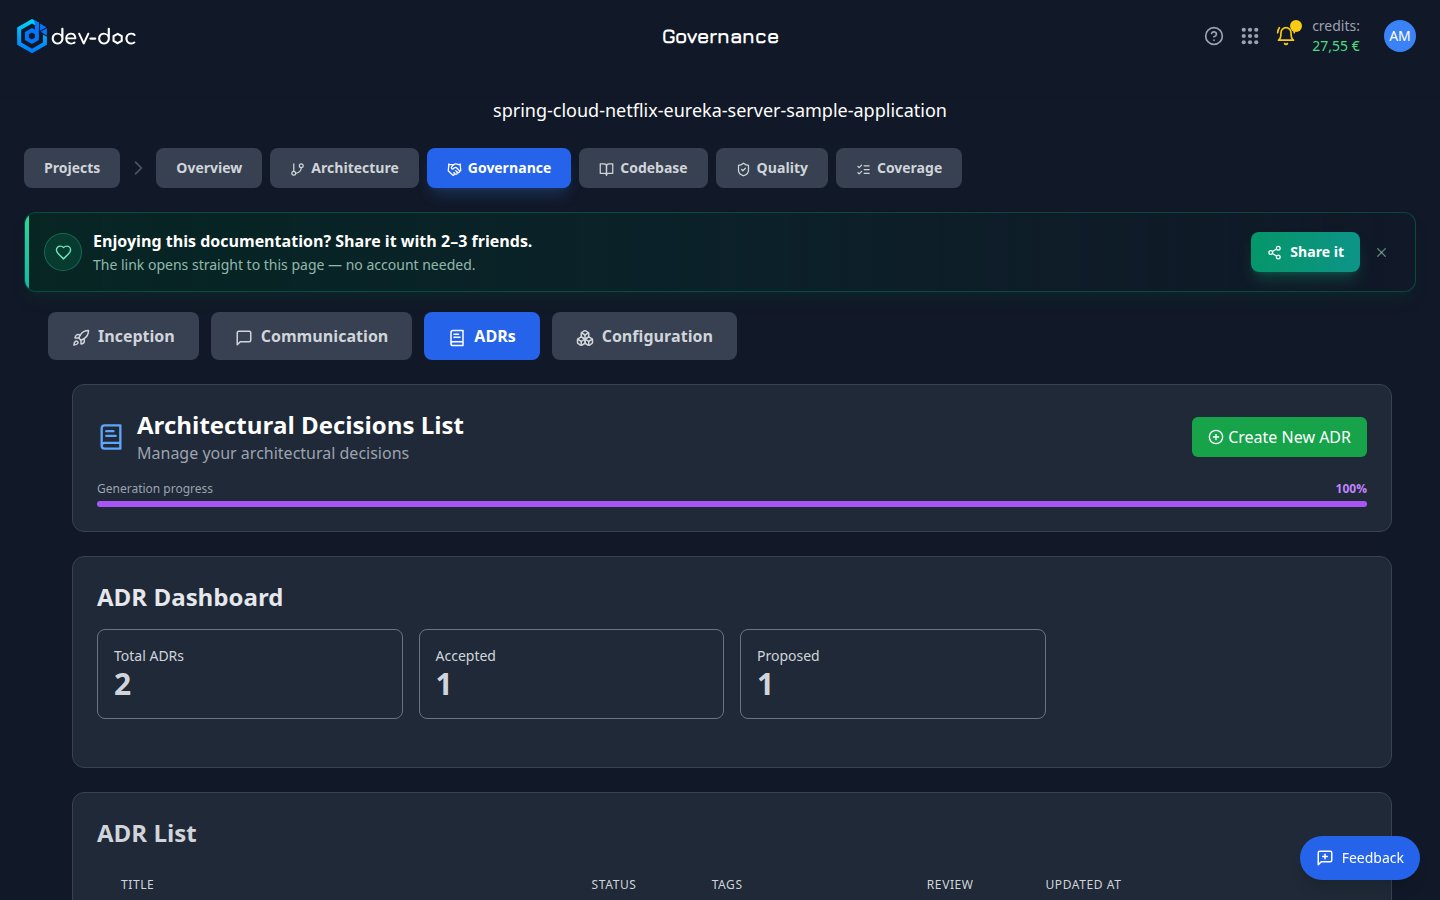Click the UPDATED AT column header
This screenshot has width=1440, height=900.
click(x=1083, y=885)
